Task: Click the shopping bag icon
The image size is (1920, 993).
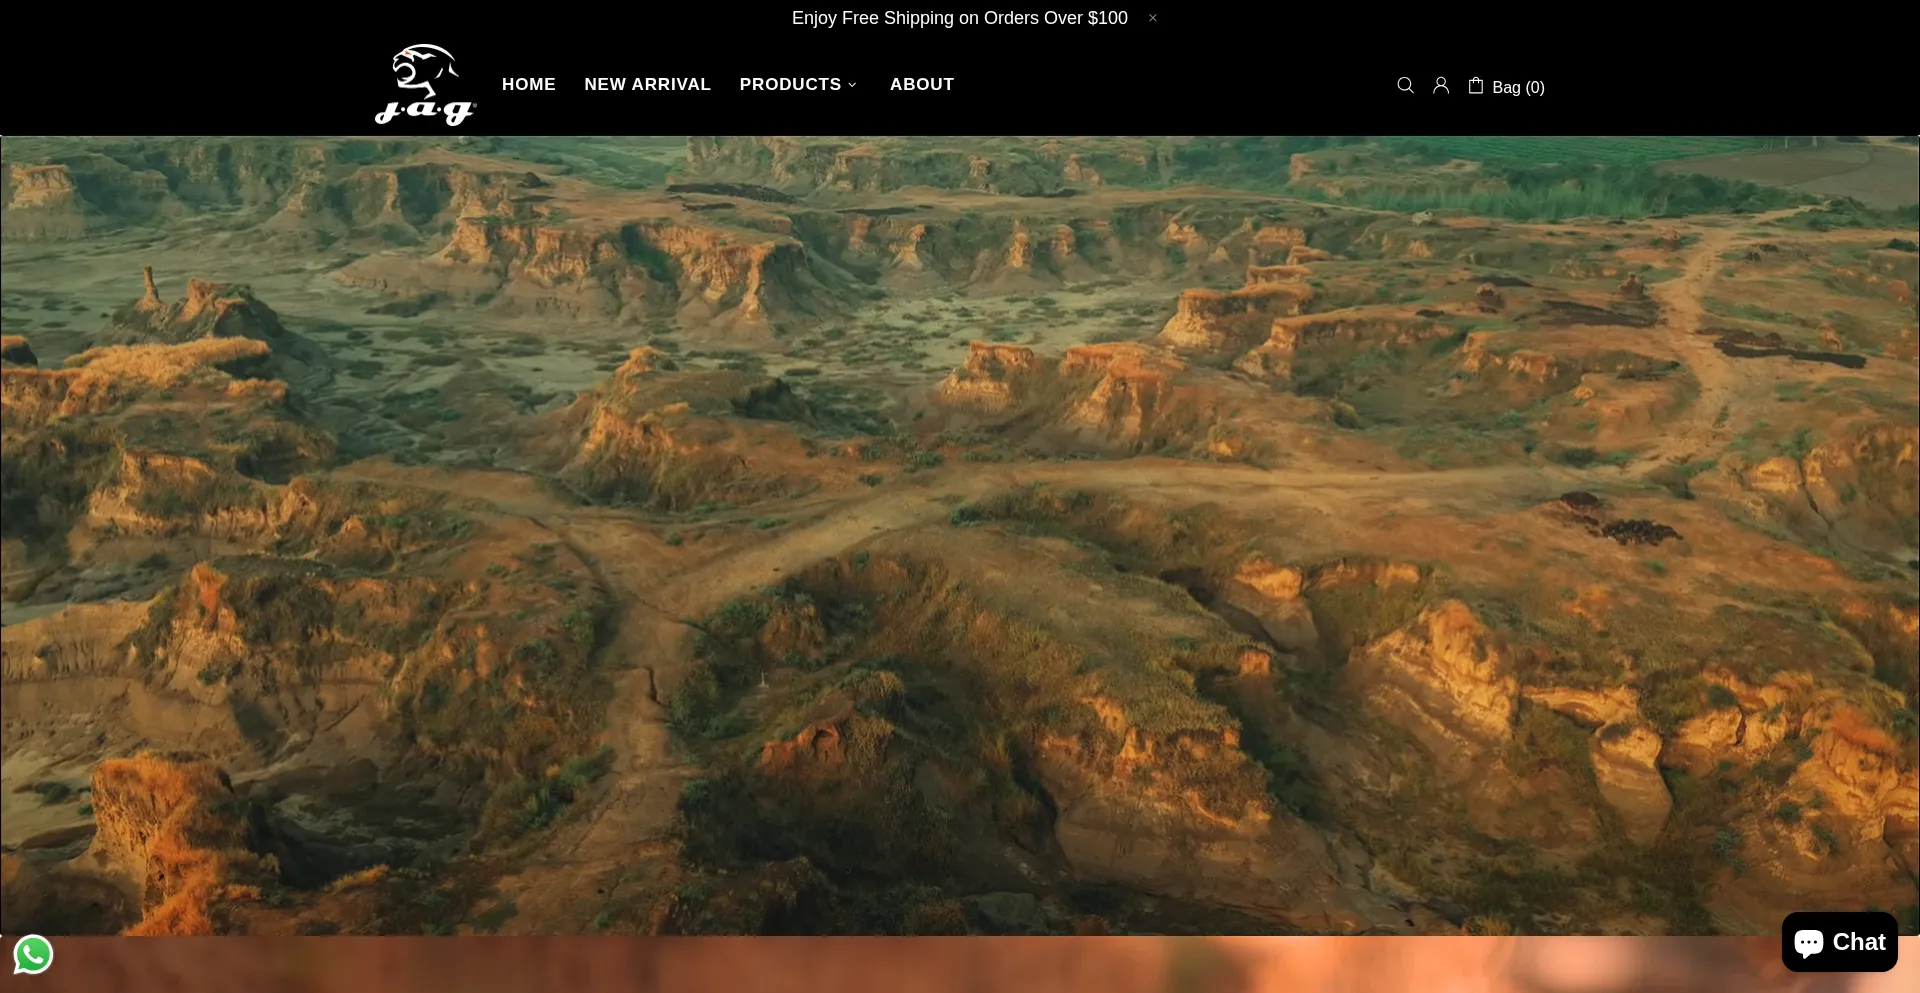Action: coord(1476,85)
